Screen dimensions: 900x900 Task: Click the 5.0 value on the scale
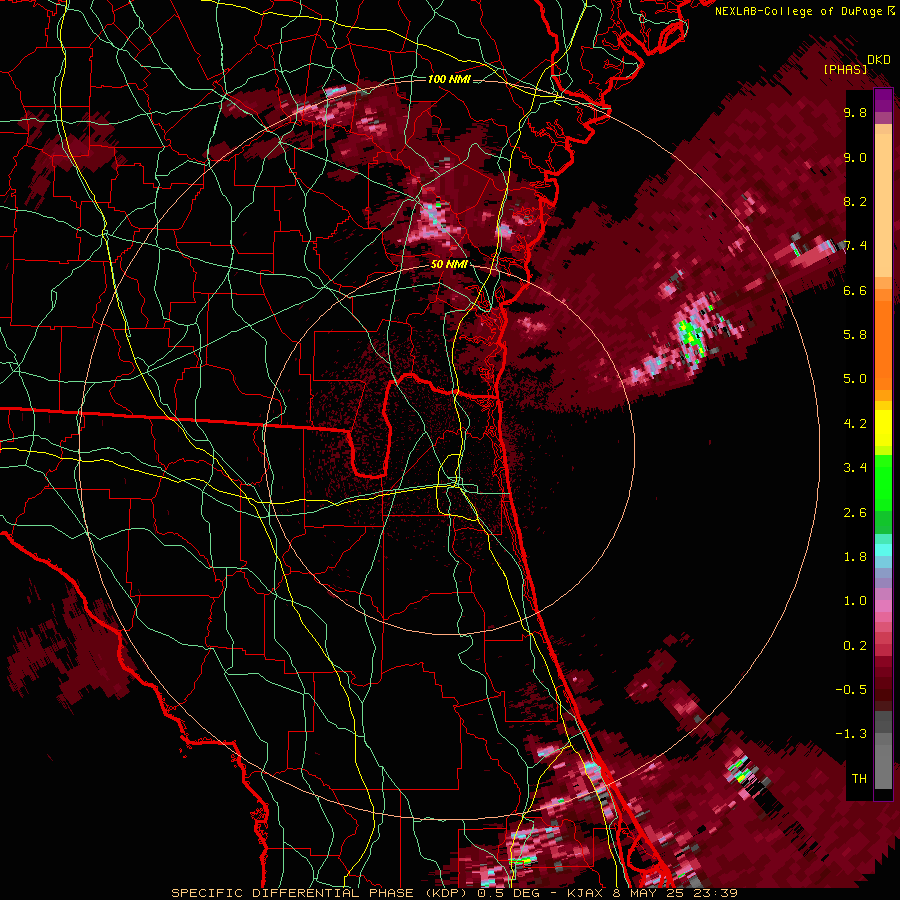(855, 379)
